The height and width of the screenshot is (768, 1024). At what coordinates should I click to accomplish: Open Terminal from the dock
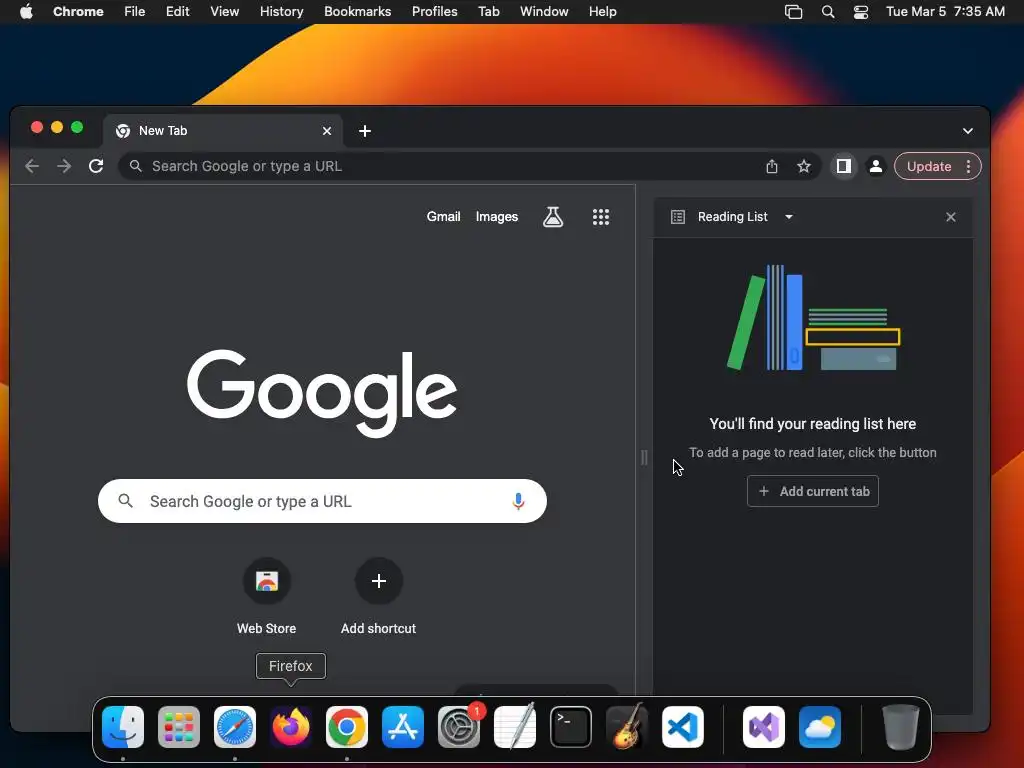[x=571, y=727]
